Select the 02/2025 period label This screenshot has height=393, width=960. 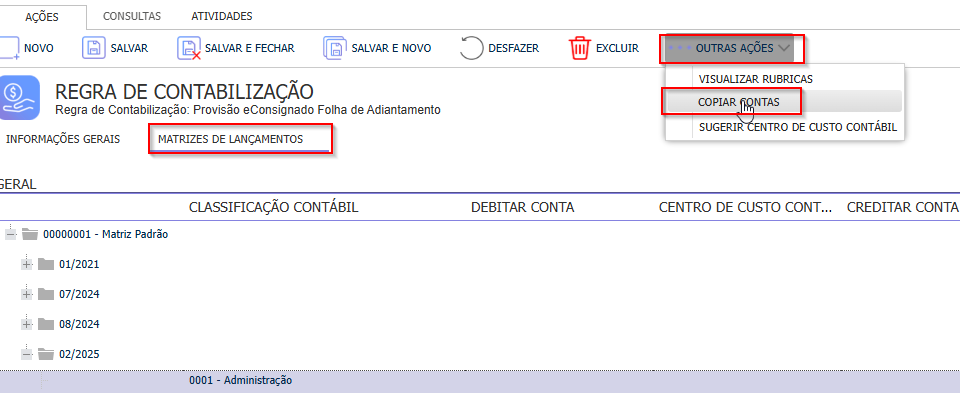point(79,354)
